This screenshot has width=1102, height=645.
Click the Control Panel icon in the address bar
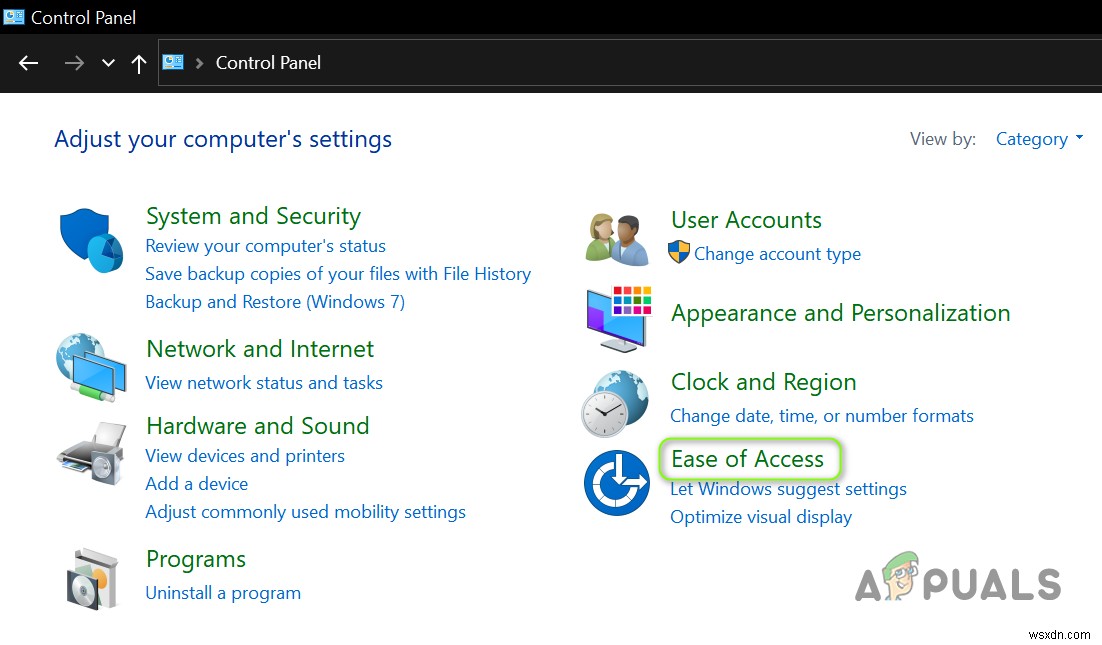click(x=172, y=62)
